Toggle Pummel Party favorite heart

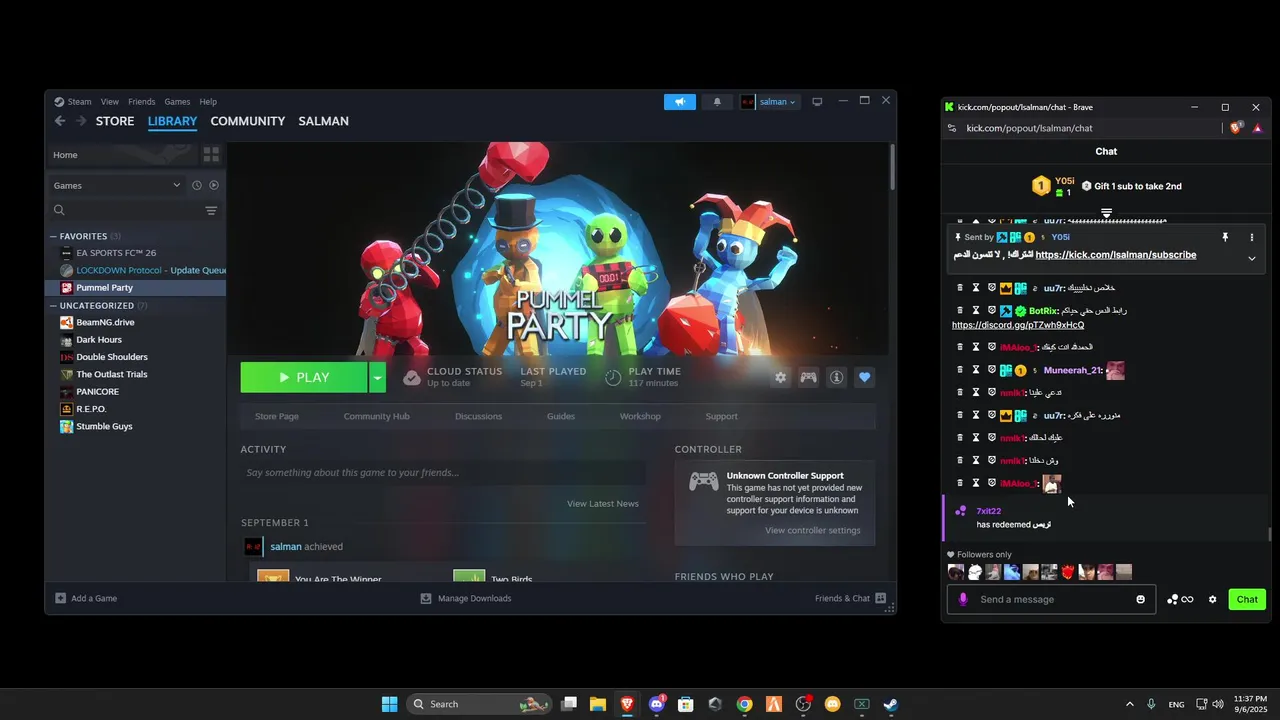pyautogui.click(x=865, y=377)
